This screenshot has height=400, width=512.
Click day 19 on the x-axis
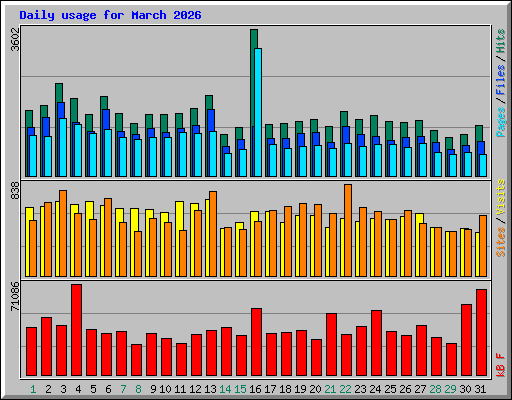300,389
